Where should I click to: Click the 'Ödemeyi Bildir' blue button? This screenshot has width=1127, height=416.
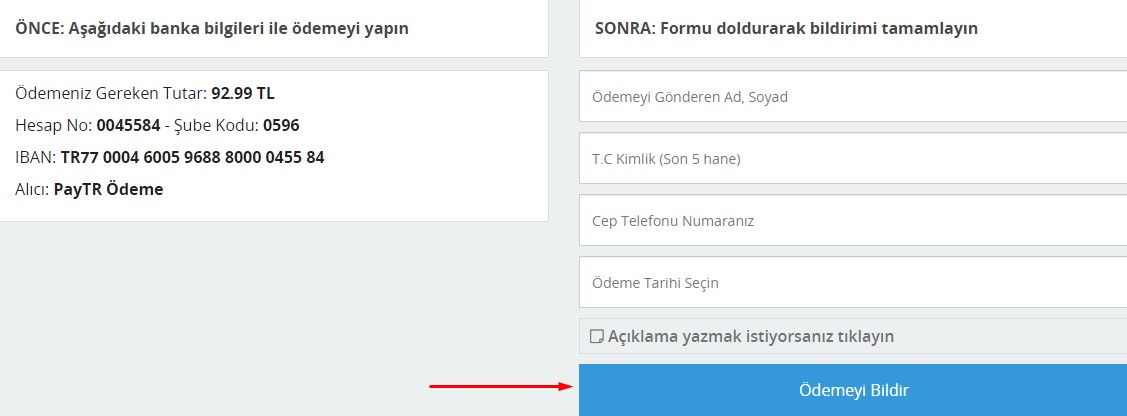point(853,390)
